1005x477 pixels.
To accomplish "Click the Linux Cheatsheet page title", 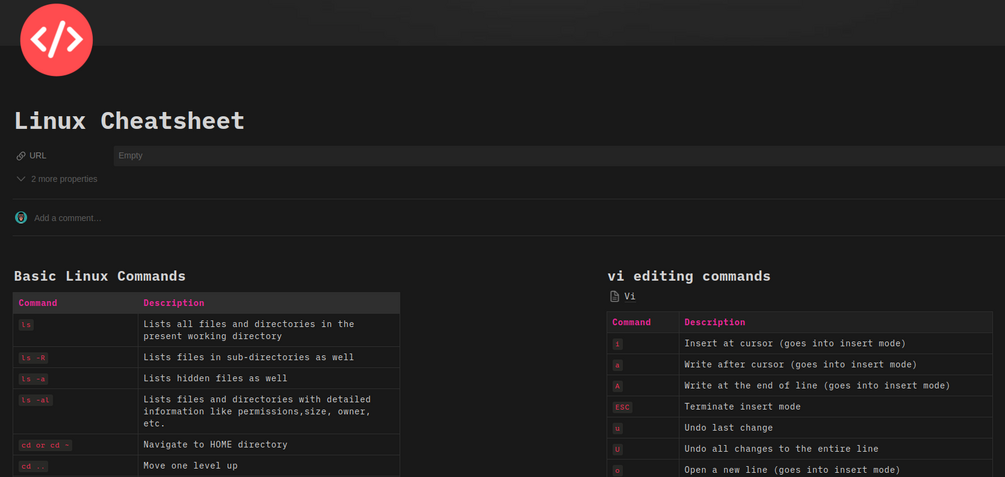I will point(129,121).
